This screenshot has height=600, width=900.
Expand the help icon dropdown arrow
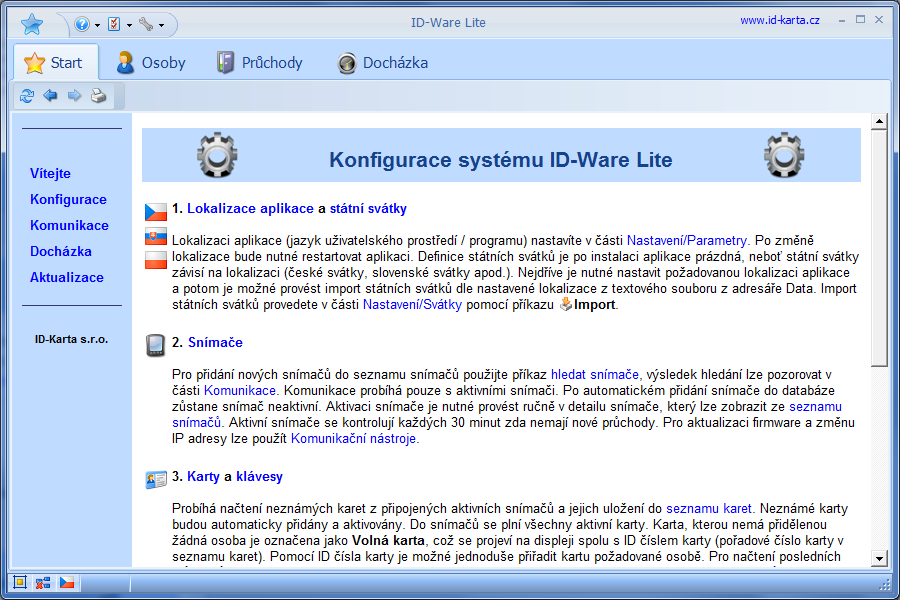(x=97, y=25)
